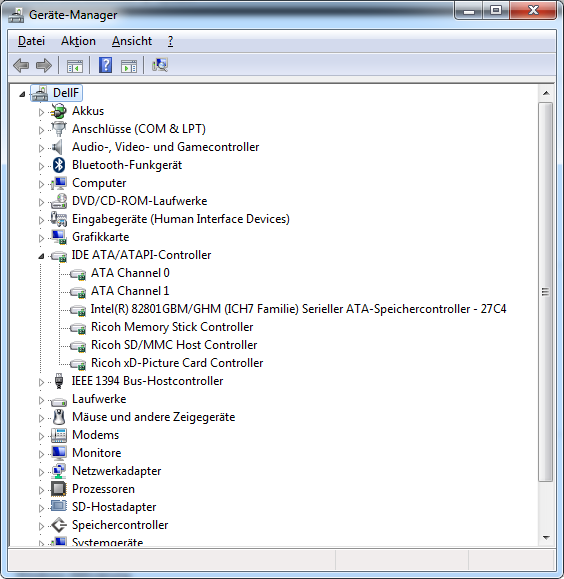Select Eingabegeräte (Human Interface Devices) label

coord(181,219)
